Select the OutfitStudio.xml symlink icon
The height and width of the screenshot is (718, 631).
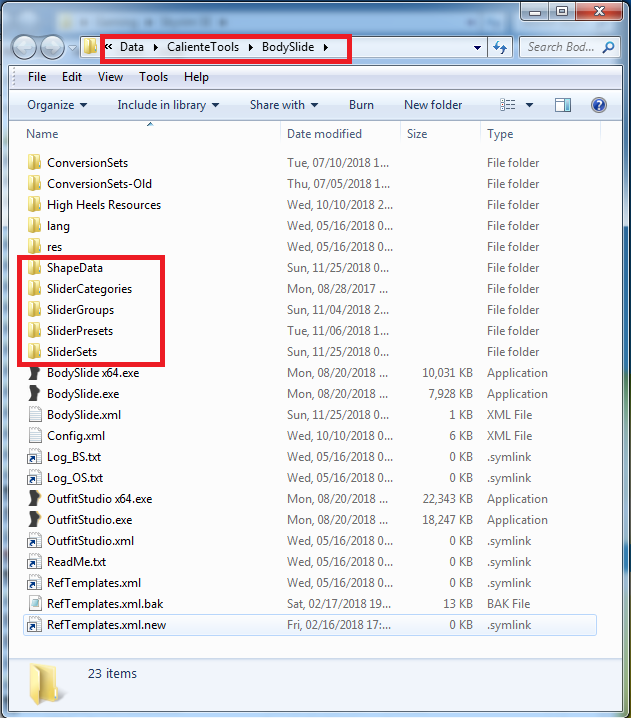click(34, 541)
